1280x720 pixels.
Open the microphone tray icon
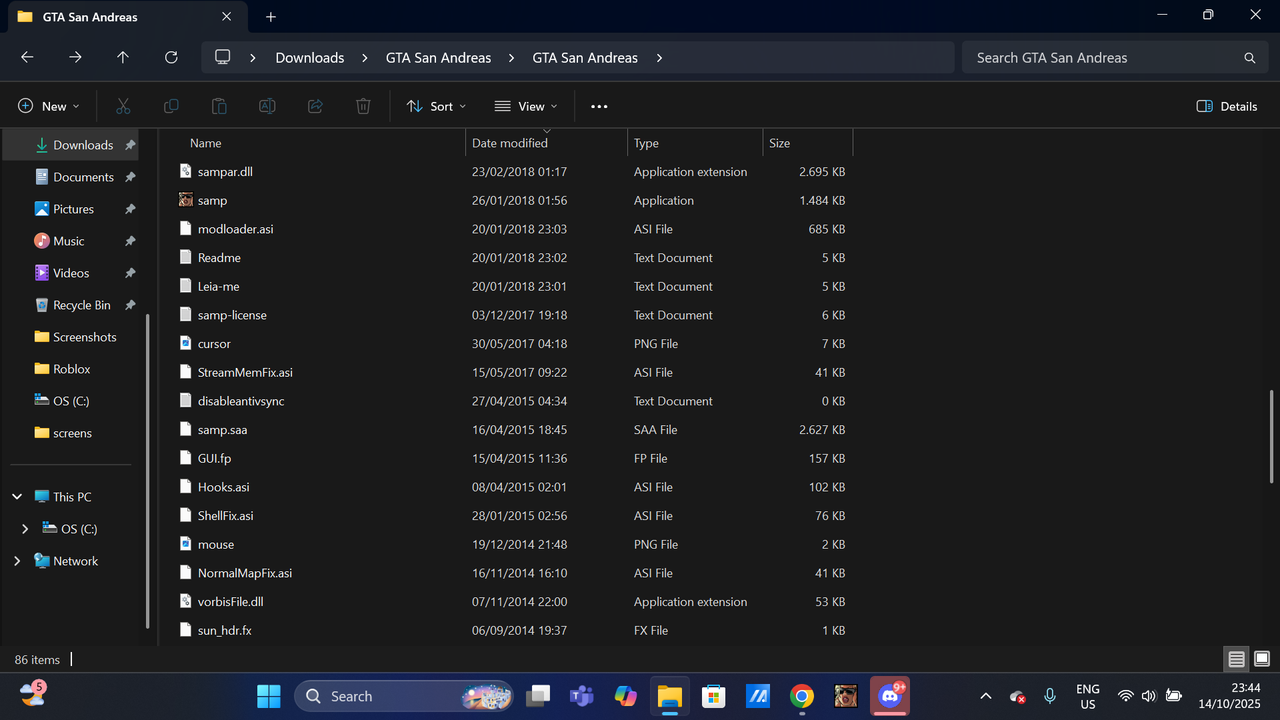[1050, 696]
